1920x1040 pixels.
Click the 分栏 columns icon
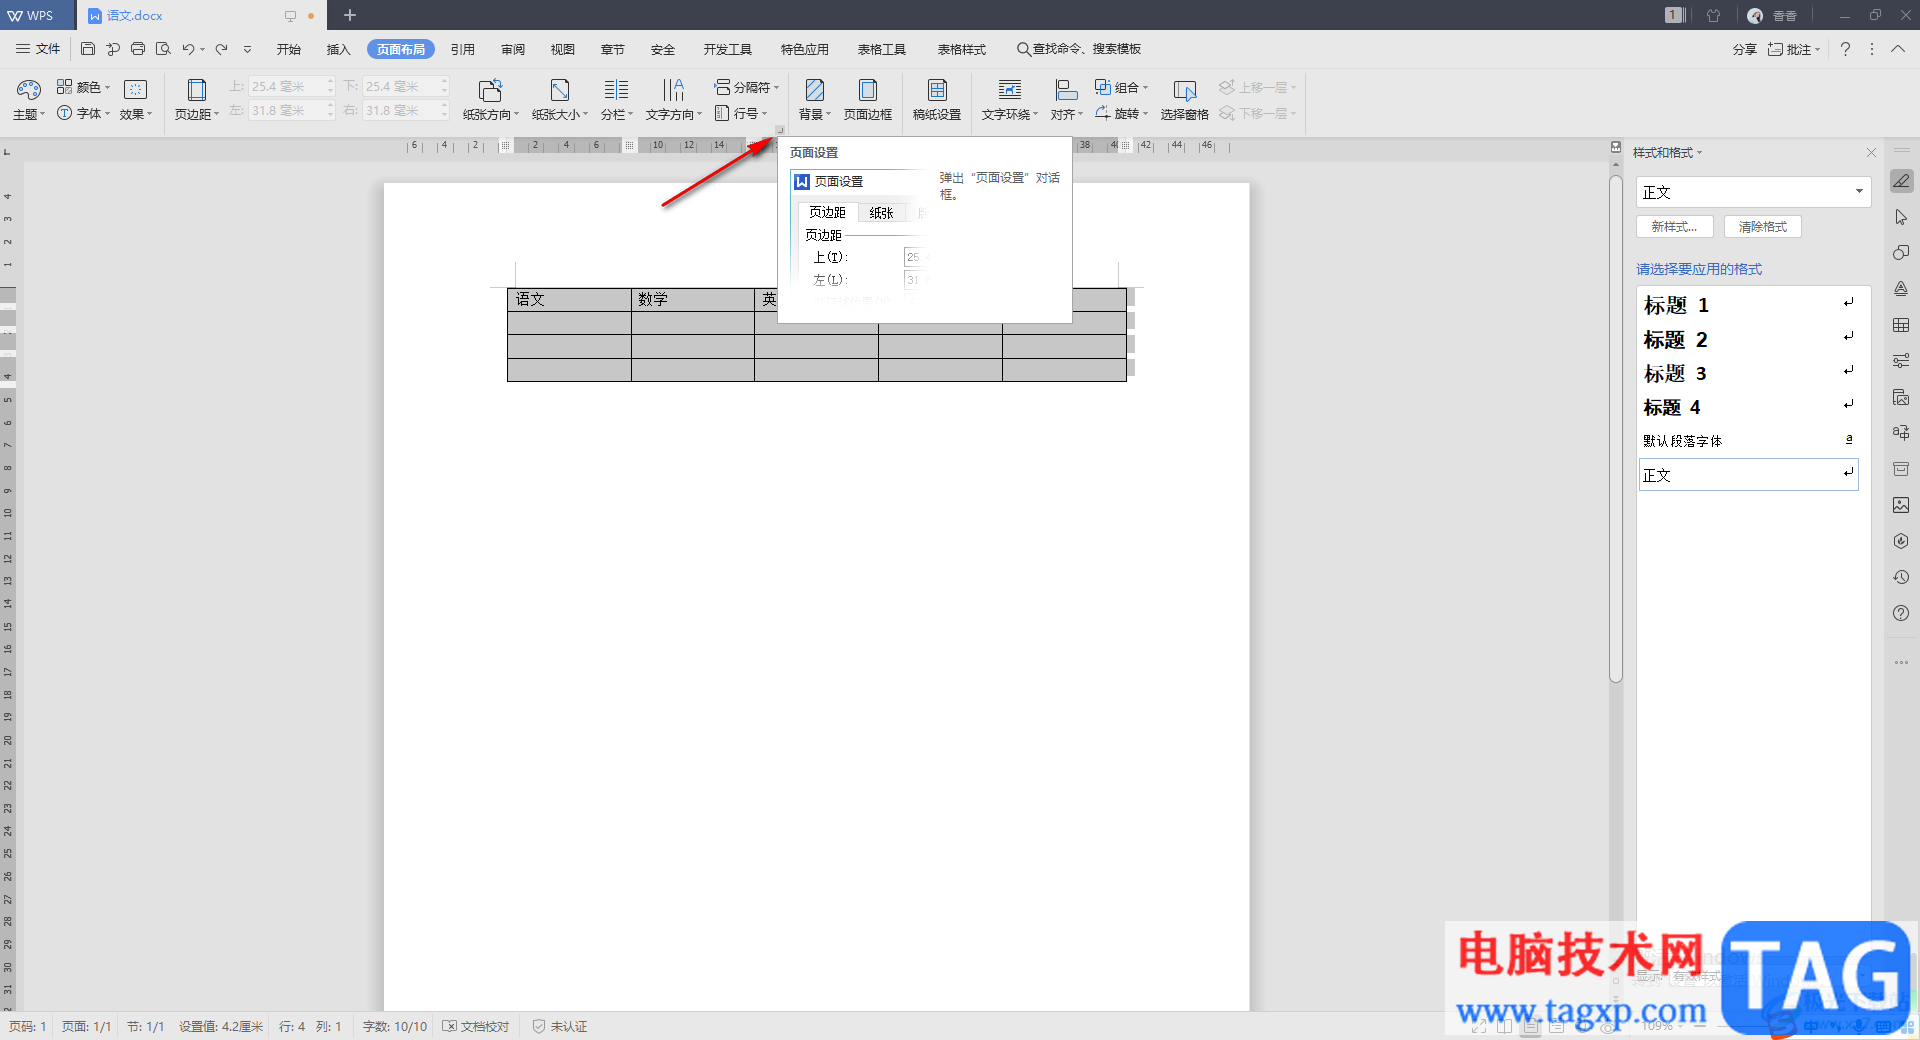click(616, 90)
